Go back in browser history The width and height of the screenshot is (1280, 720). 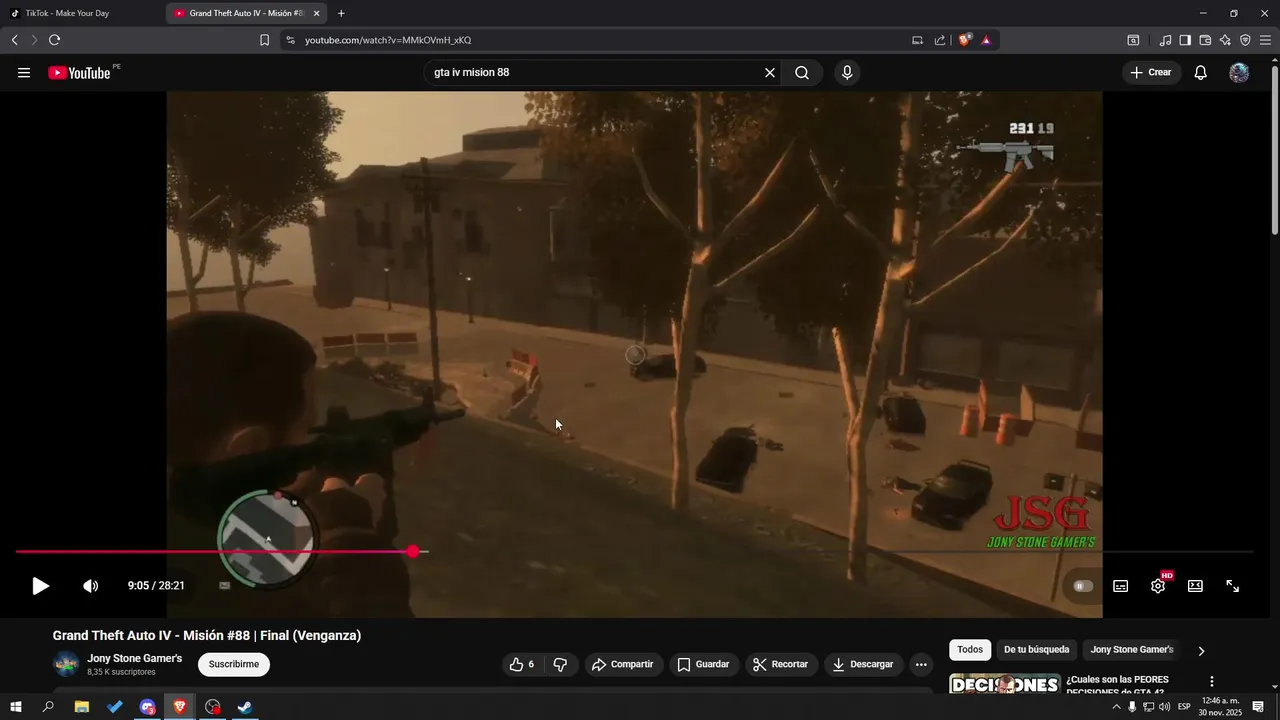coord(15,40)
